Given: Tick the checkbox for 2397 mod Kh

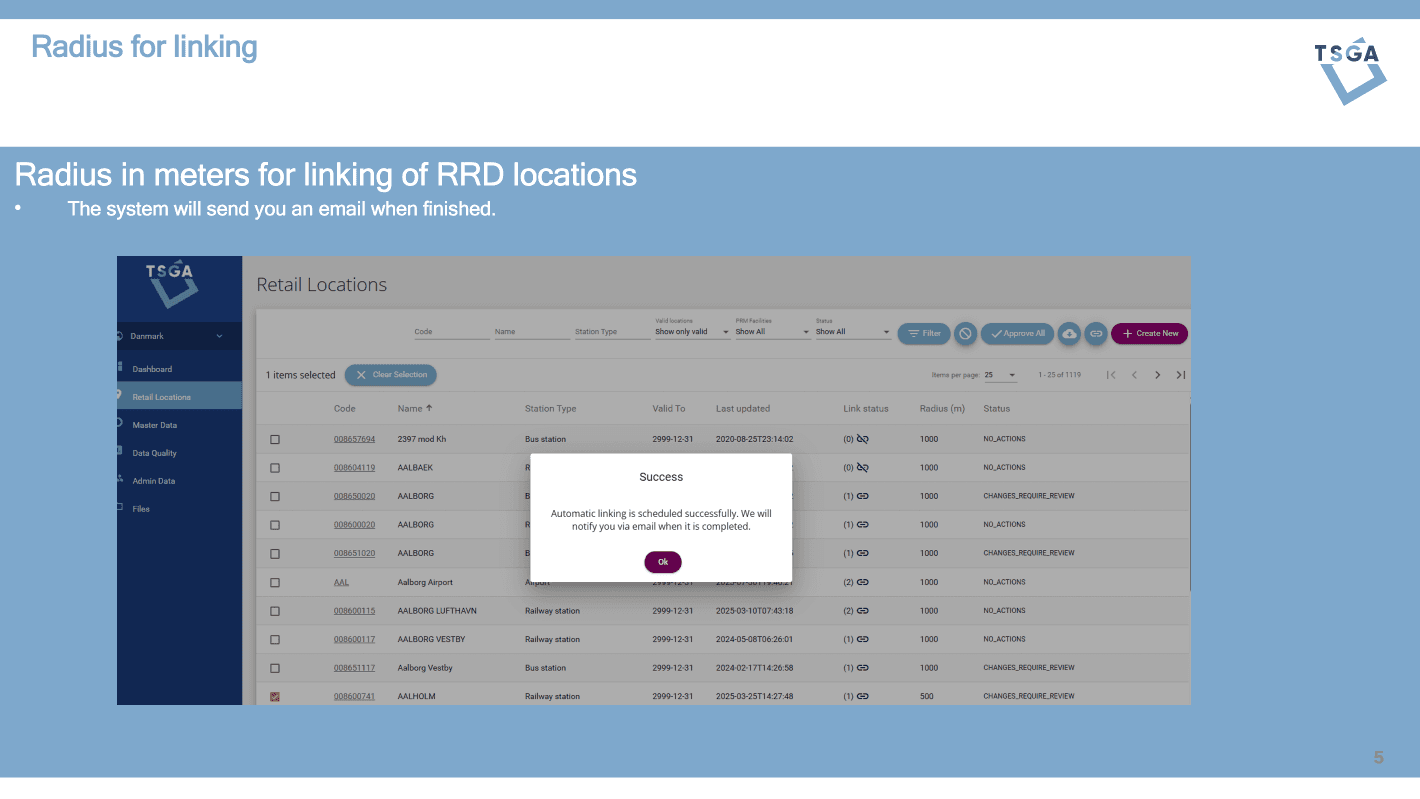Looking at the screenshot, I should click(275, 439).
